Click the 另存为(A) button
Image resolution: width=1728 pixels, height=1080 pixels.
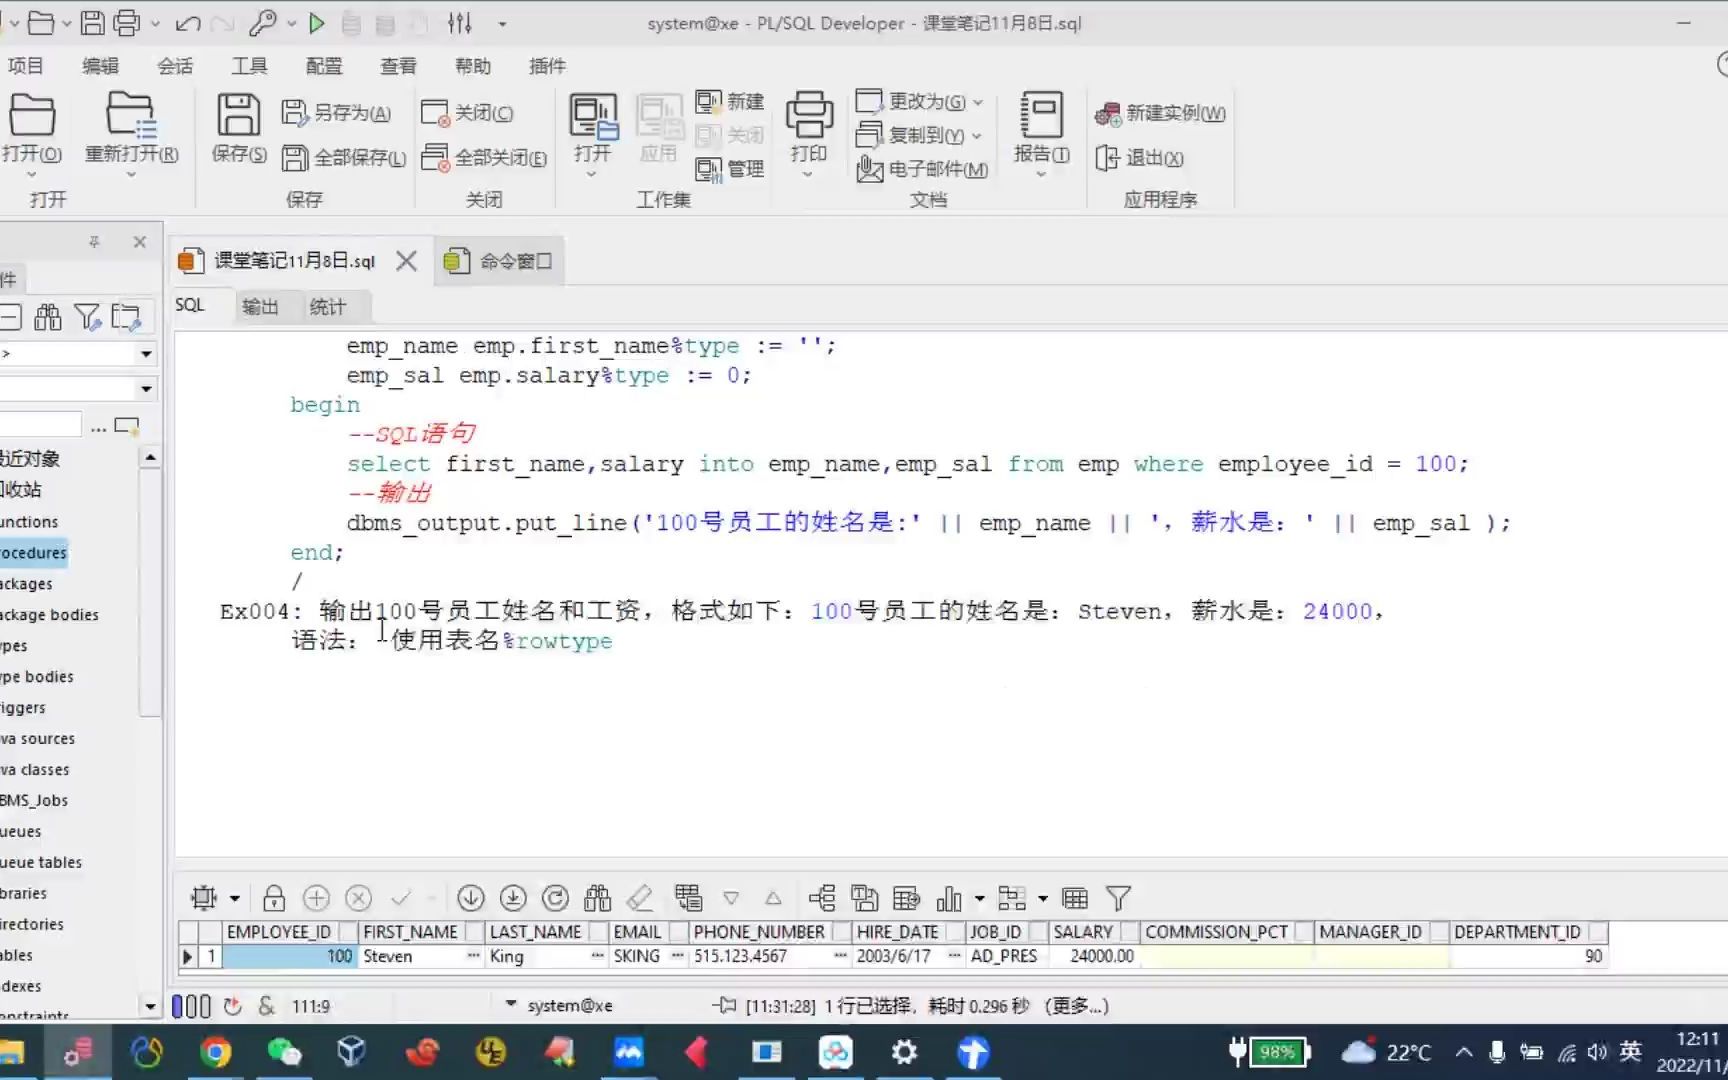click(336, 113)
